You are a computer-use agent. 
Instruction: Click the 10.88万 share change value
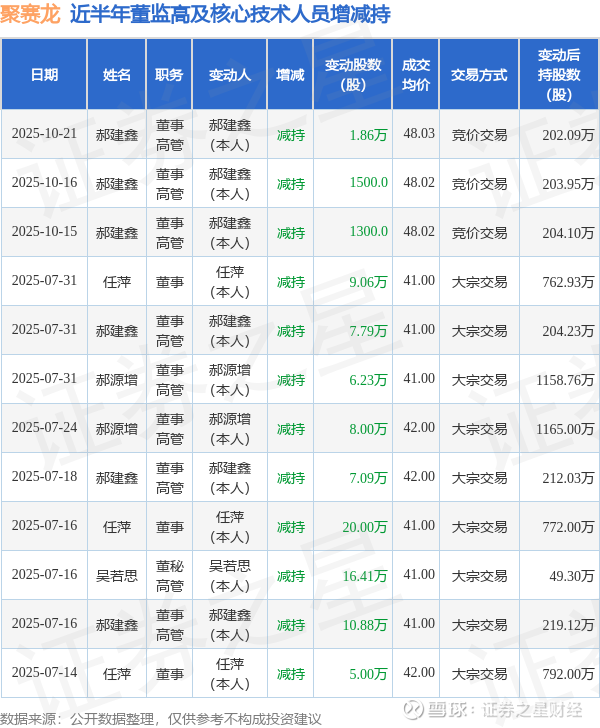[365, 625]
